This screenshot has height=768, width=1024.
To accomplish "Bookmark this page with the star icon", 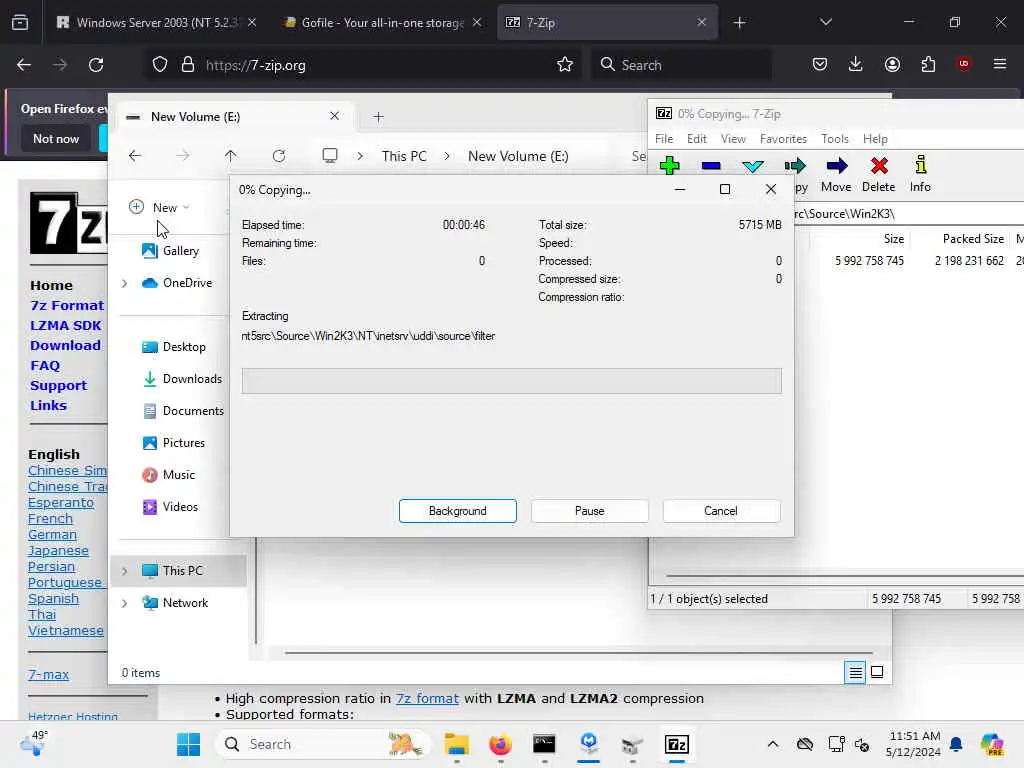I will pyautogui.click(x=565, y=65).
